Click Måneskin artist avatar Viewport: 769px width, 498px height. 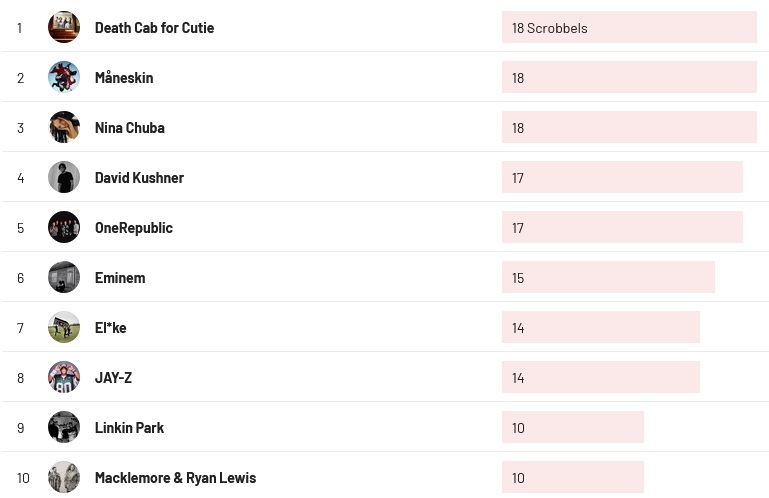coord(64,77)
